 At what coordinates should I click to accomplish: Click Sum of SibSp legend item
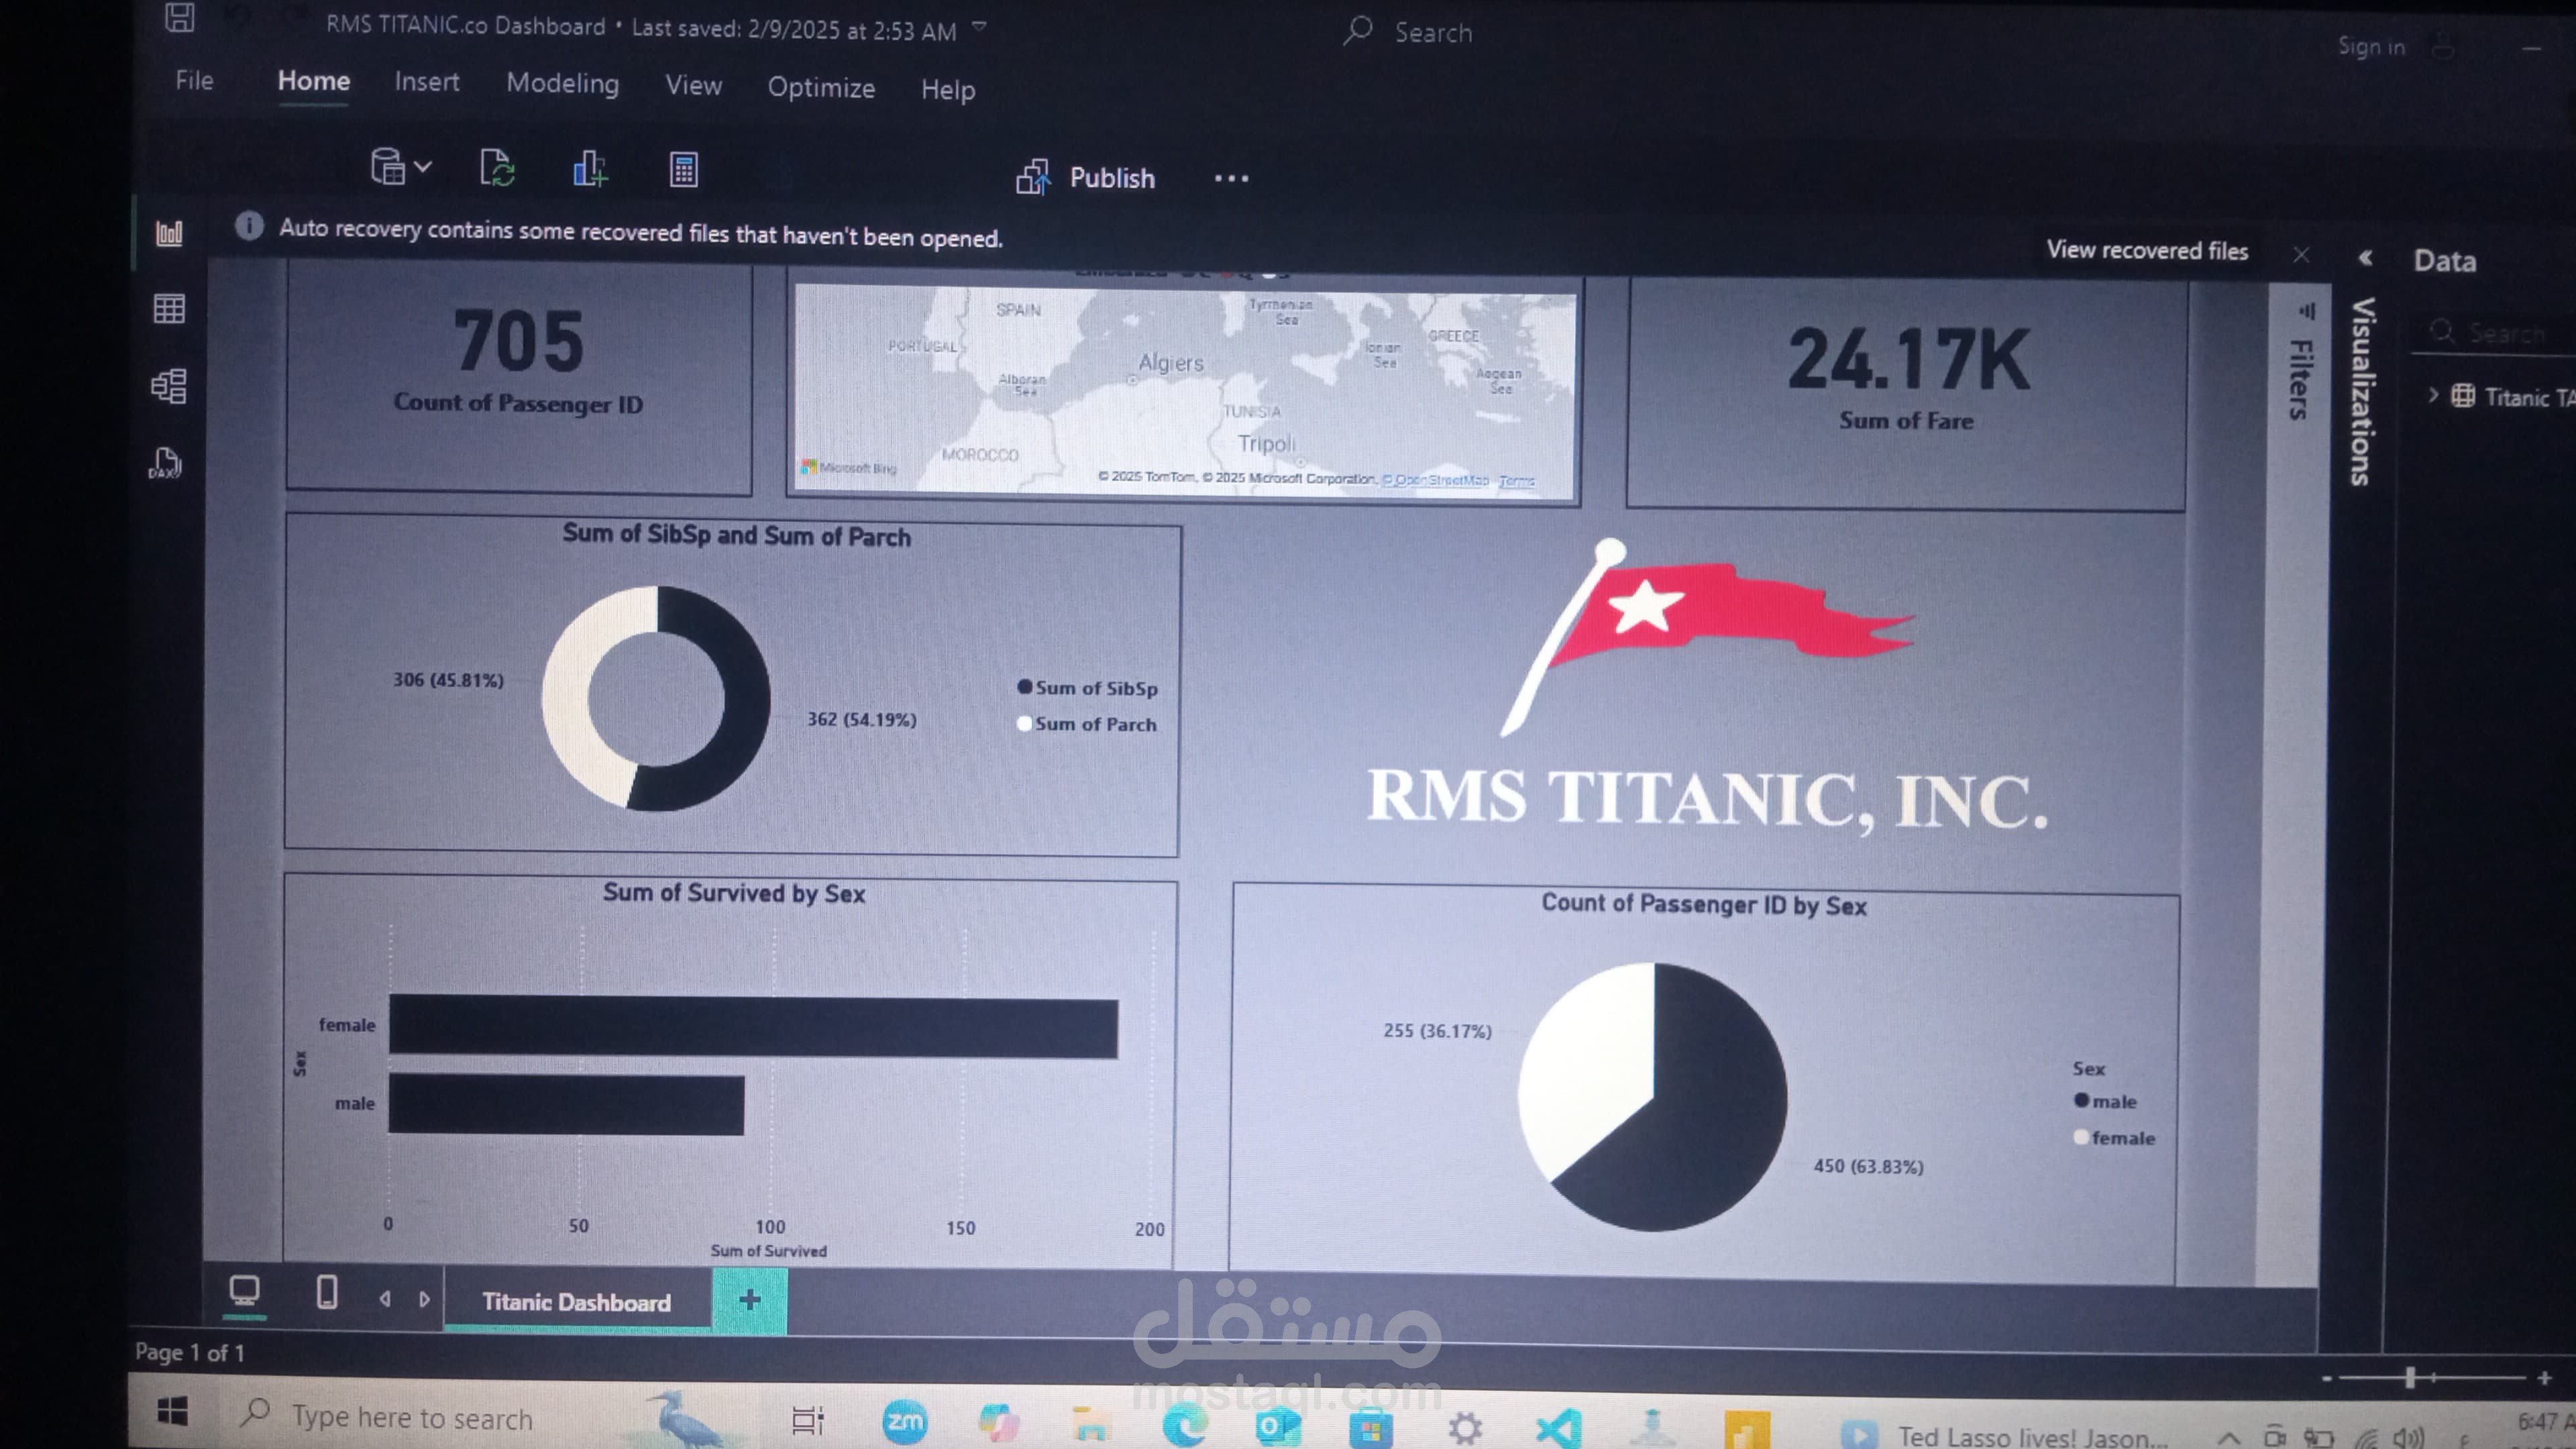pyautogui.click(x=1087, y=688)
